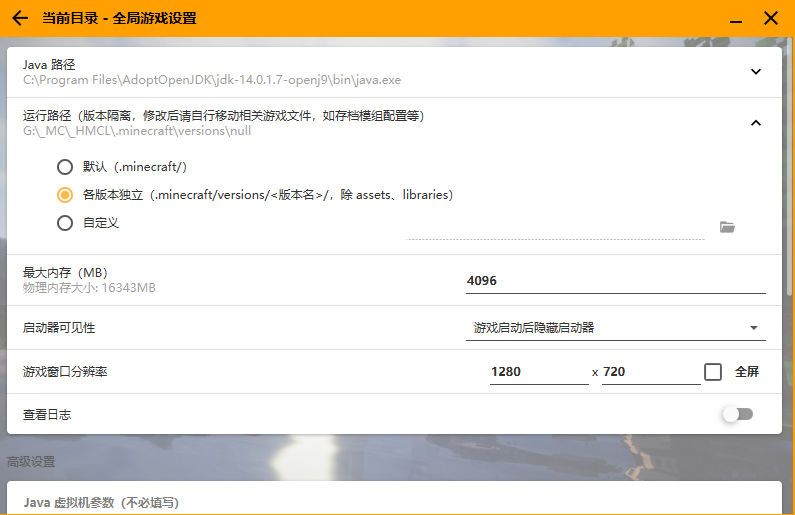The height and width of the screenshot is (515, 795).
Task: Open folder browser for custom run path
Action: point(727,227)
